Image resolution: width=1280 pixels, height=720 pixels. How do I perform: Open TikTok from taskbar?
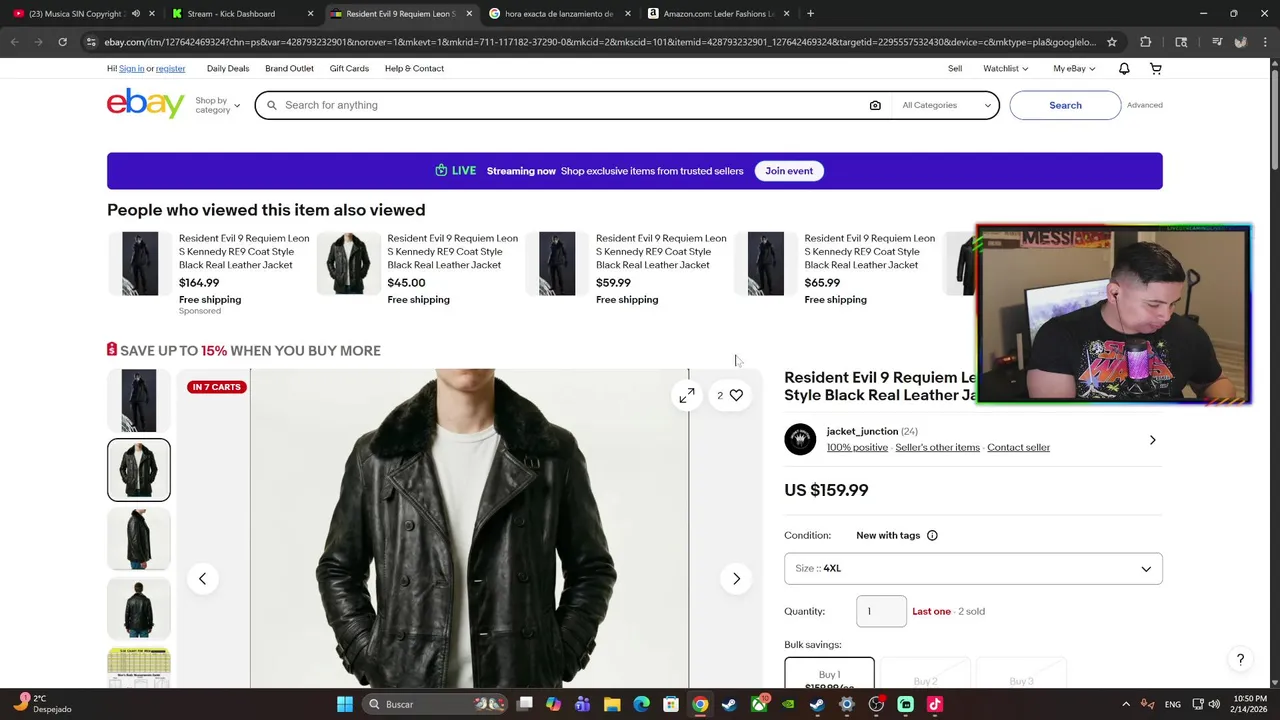(x=935, y=704)
